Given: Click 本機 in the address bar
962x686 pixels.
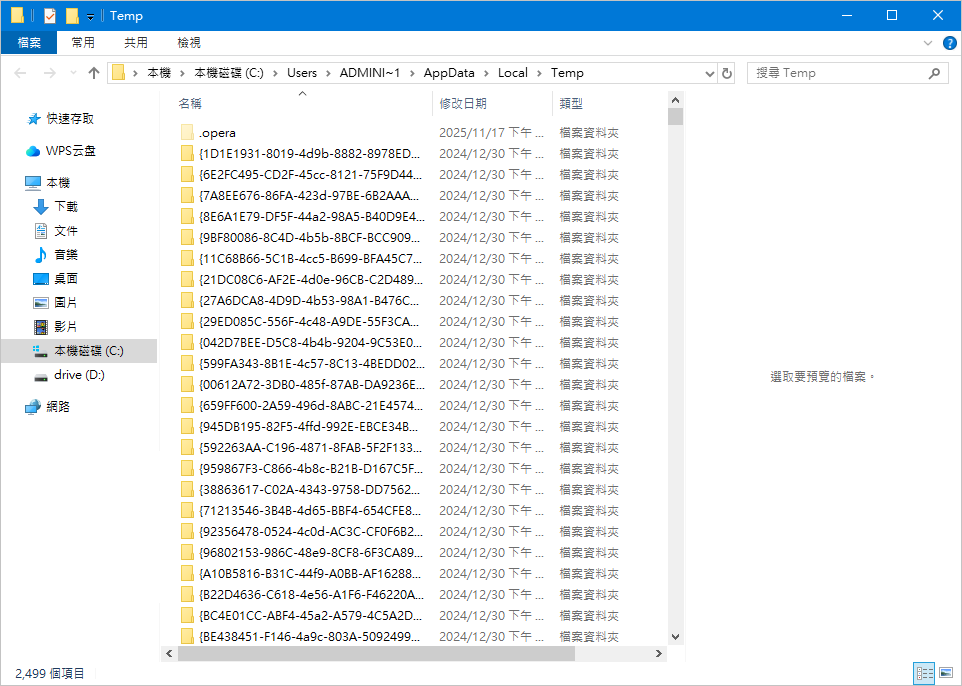Looking at the screenshot, I should coord(159,73).
